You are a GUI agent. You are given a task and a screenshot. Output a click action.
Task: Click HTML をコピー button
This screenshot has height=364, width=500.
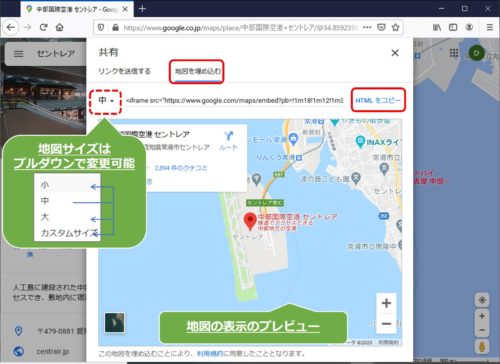(x=378, y=100)
